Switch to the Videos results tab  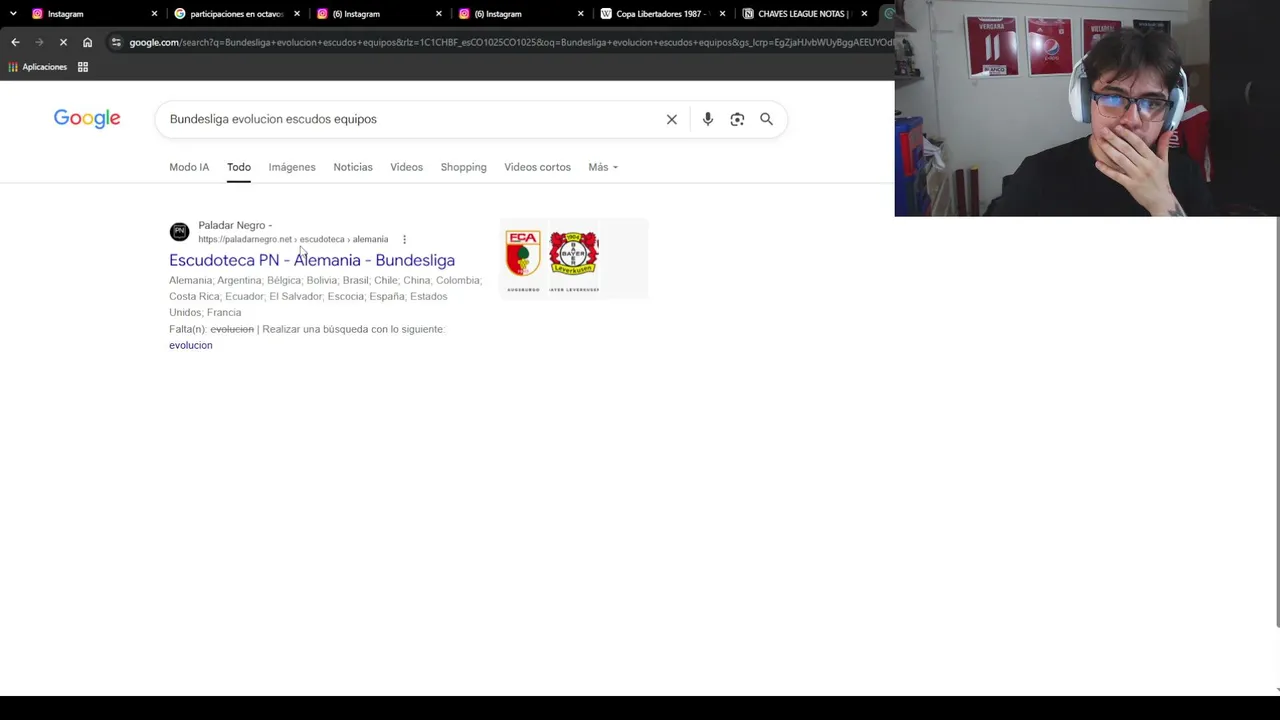406,167
